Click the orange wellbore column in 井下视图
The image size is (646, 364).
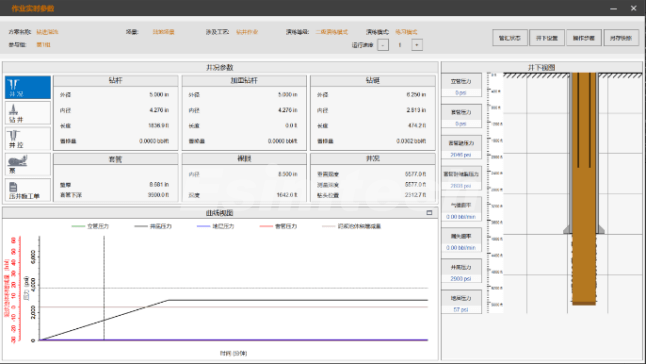584,189
